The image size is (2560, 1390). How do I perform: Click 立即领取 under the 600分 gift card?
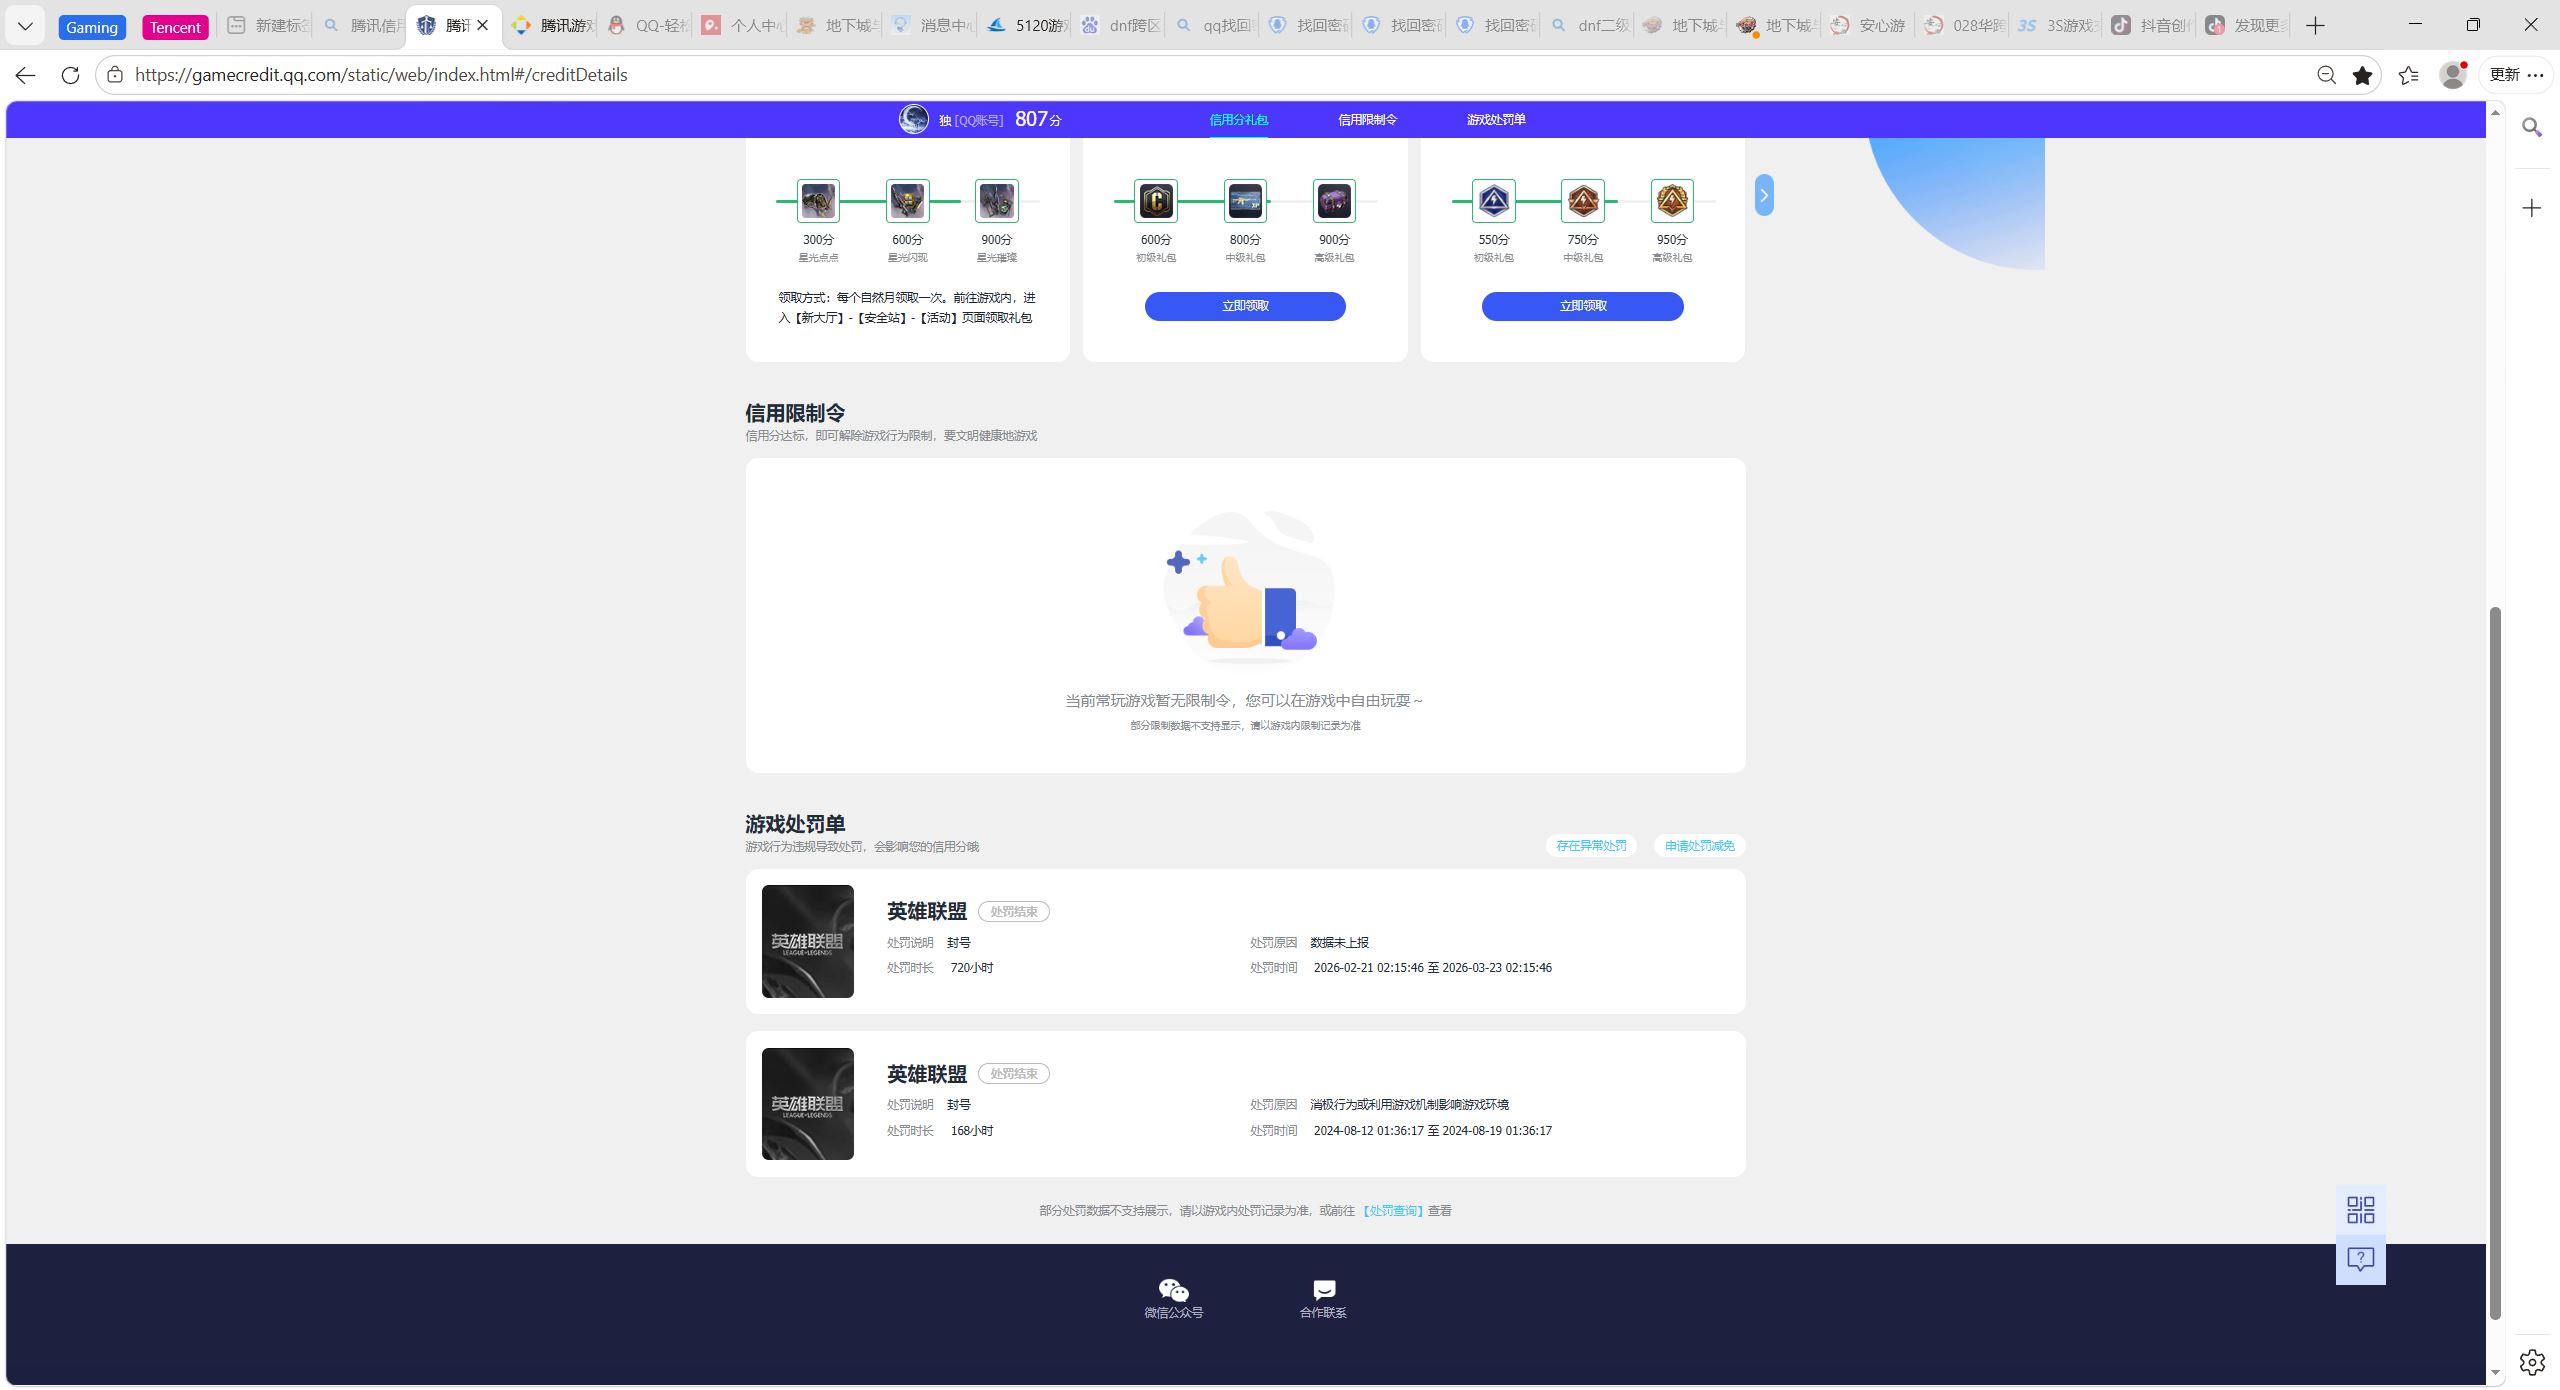click(1245, 306)
